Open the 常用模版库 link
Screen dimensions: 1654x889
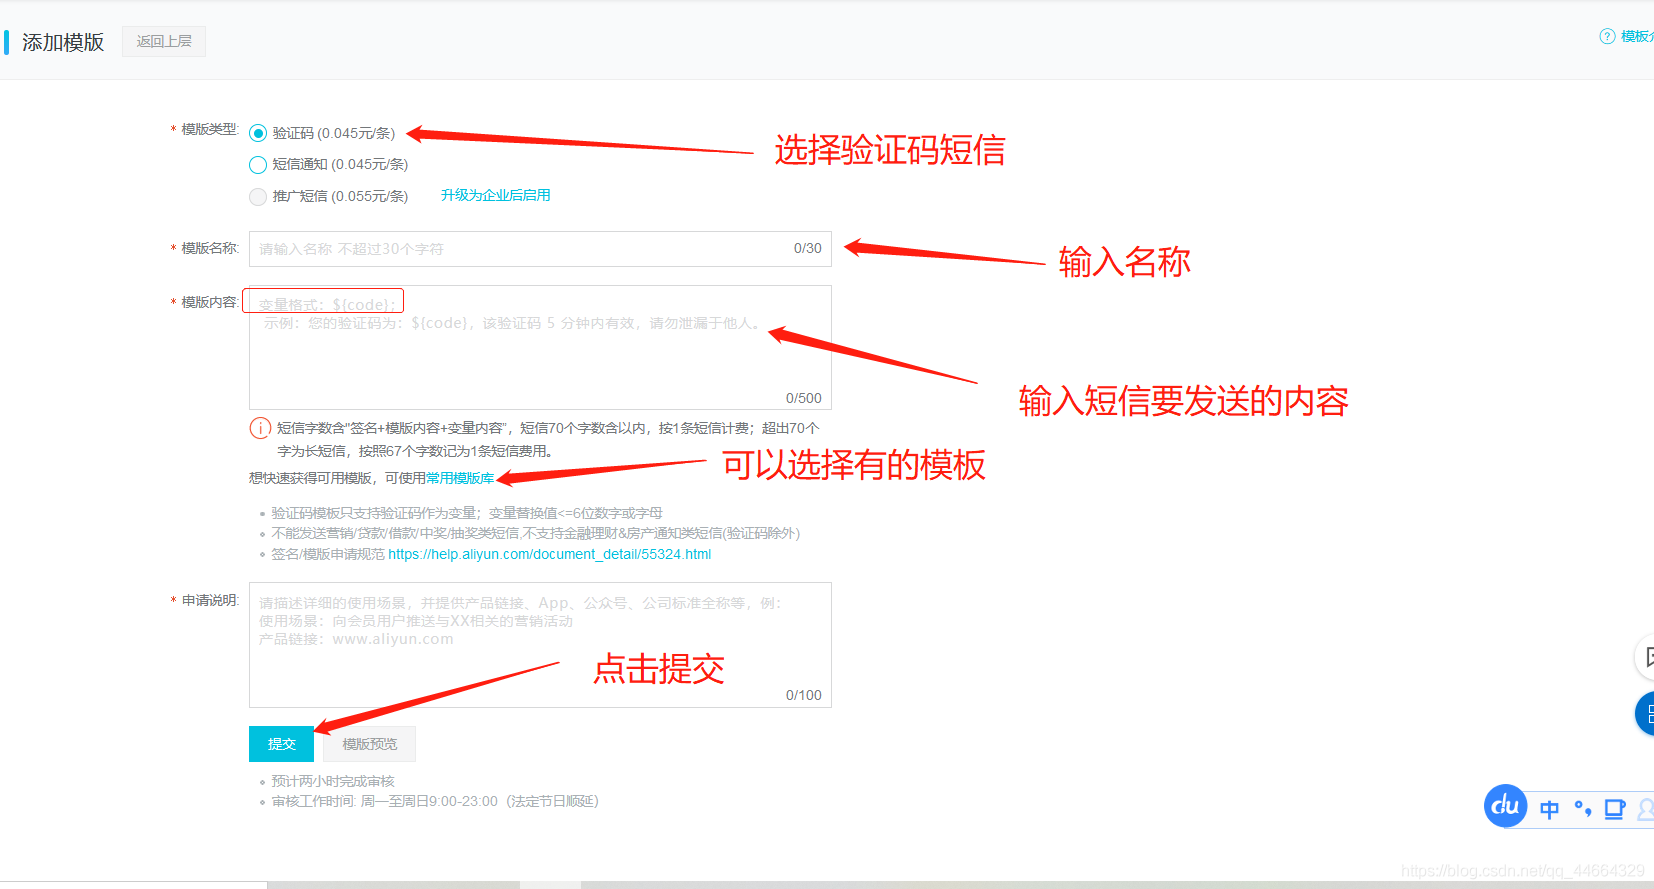click(x=460, y=478)
